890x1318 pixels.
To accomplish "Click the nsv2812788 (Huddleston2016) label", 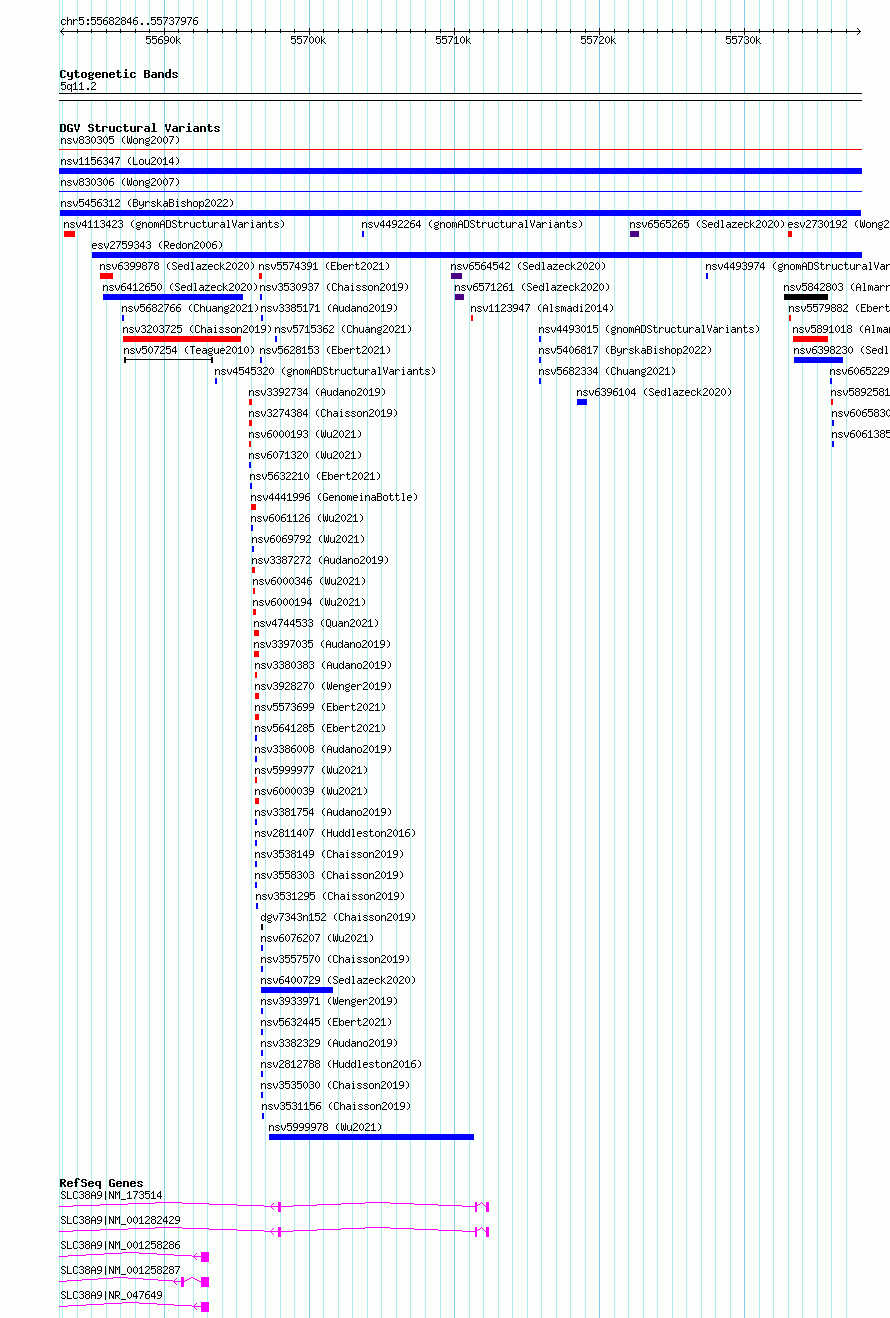I will 341,1064.
